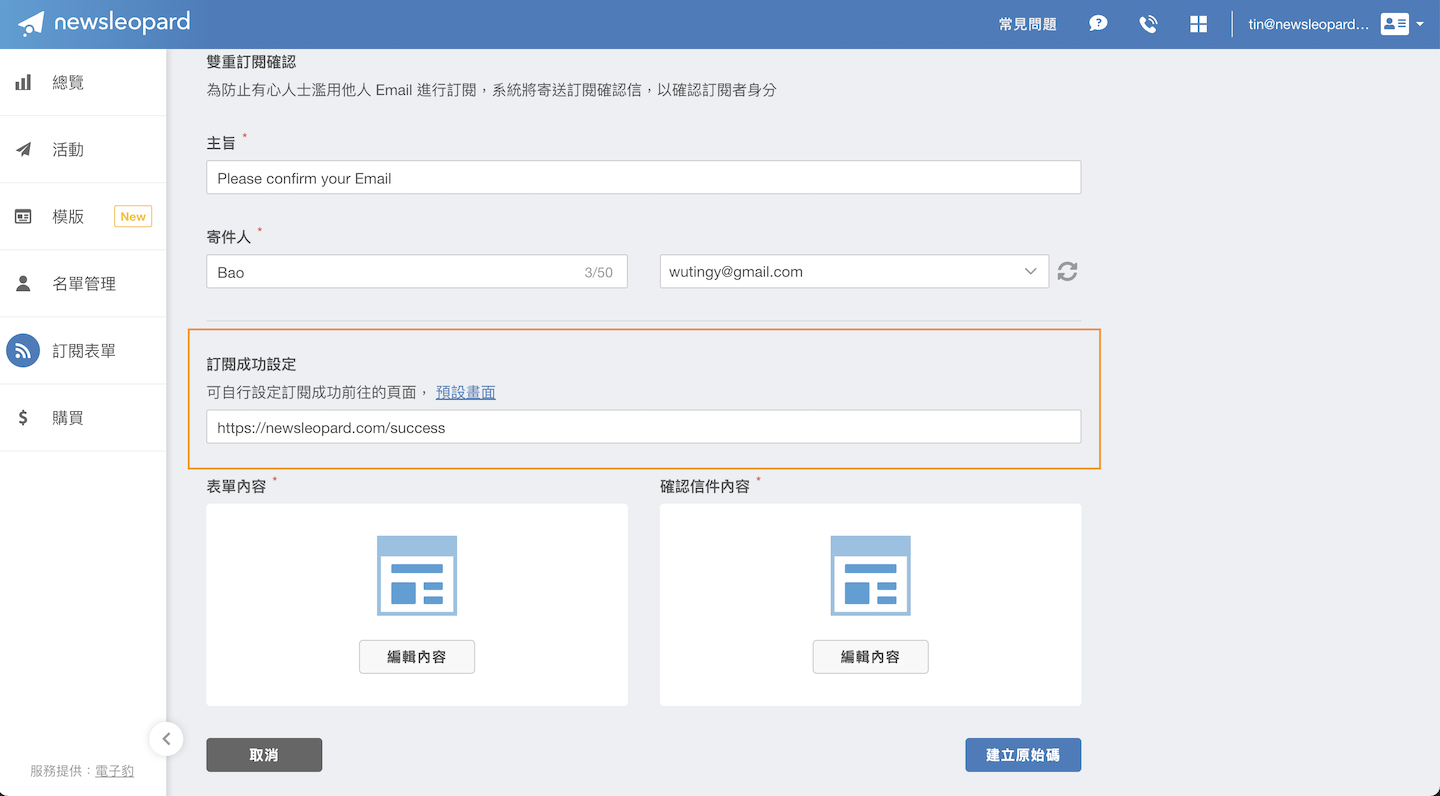Open the sender email dropdown wutingy@gmail.com
1440x796 pixels.
click(854, 272)
